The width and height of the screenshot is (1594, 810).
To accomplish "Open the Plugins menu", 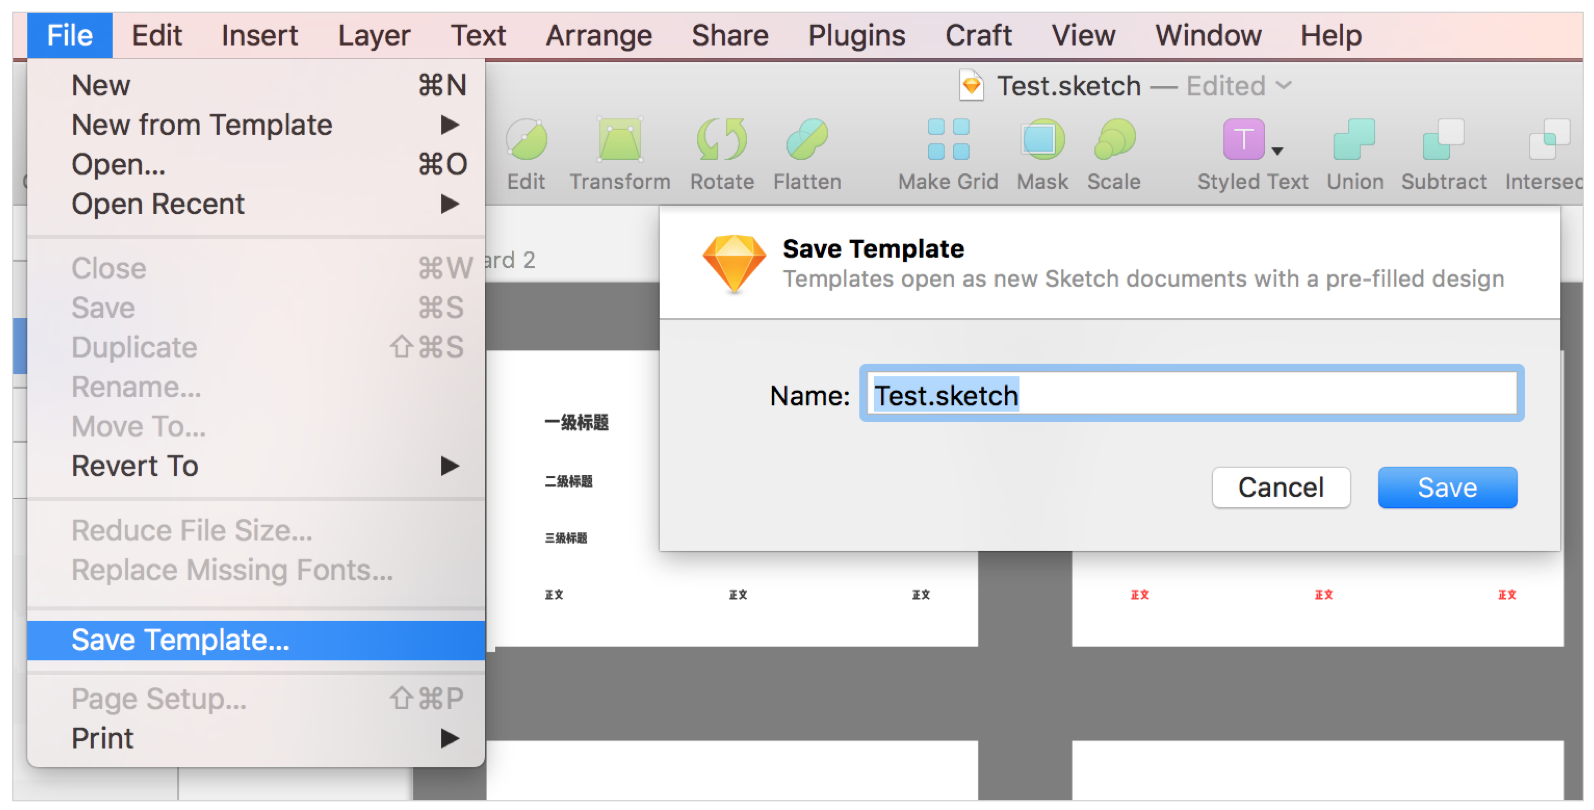I will pos(856,36).
